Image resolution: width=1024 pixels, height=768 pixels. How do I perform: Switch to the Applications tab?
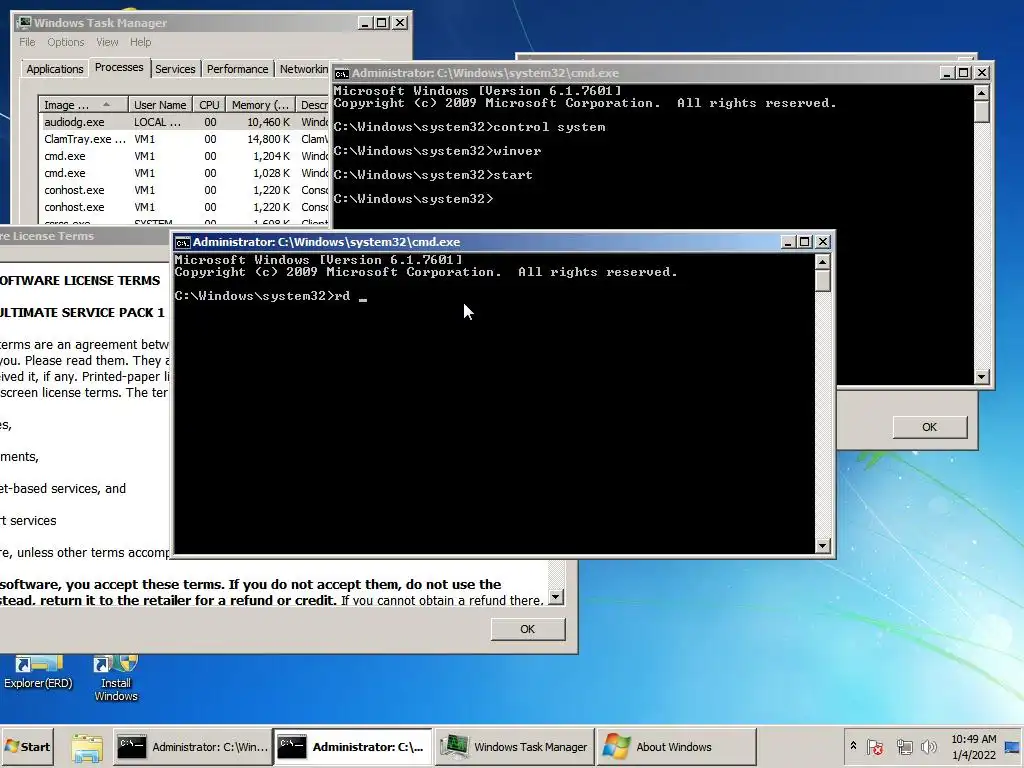tap(55, 69)
